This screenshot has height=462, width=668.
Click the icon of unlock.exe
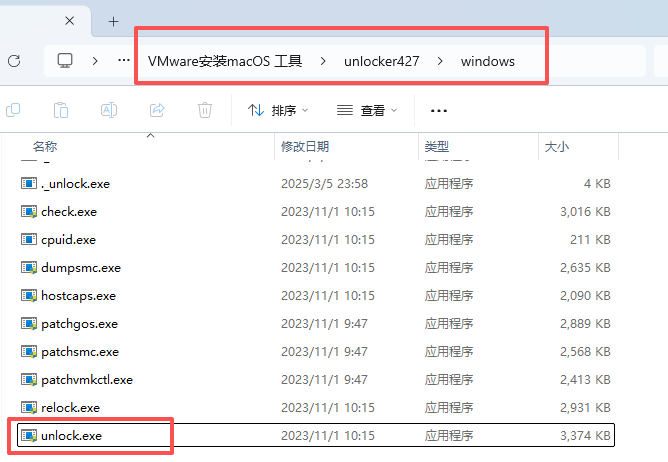pyautogui.click(x=29, y=436)
